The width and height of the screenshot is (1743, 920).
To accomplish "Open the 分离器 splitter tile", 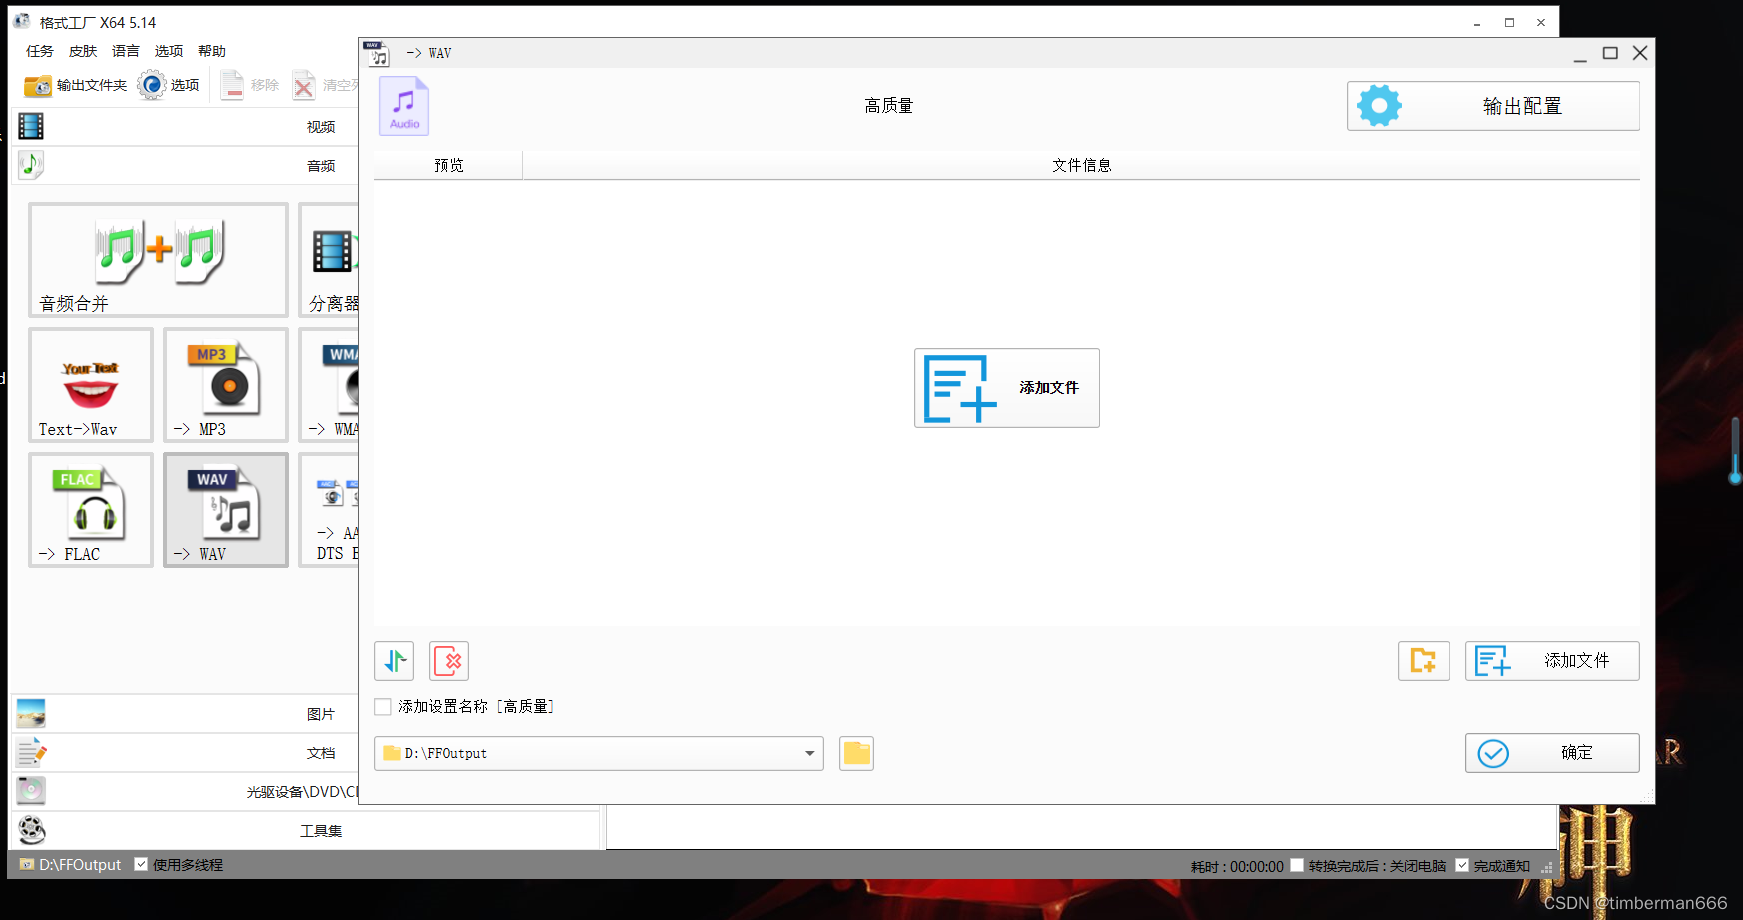I will coord(329,260).
